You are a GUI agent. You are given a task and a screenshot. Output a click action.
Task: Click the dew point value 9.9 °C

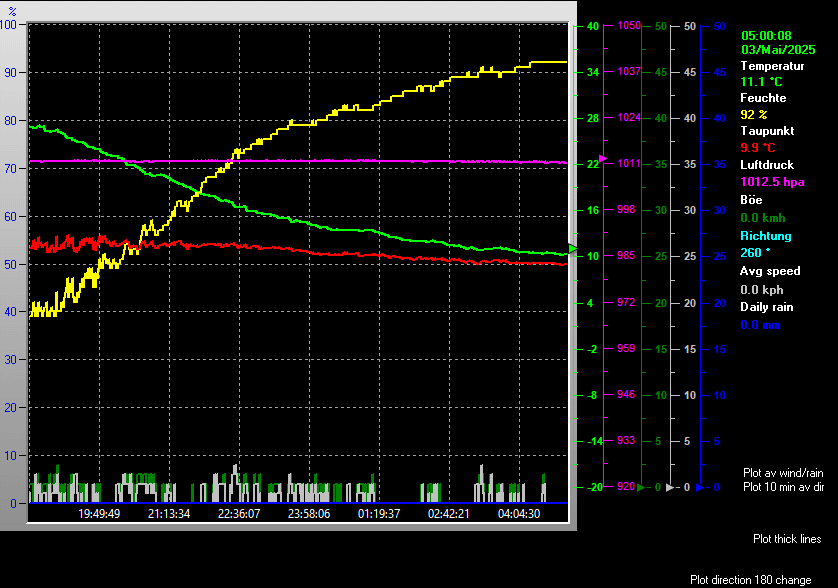[x=757, y=148]
